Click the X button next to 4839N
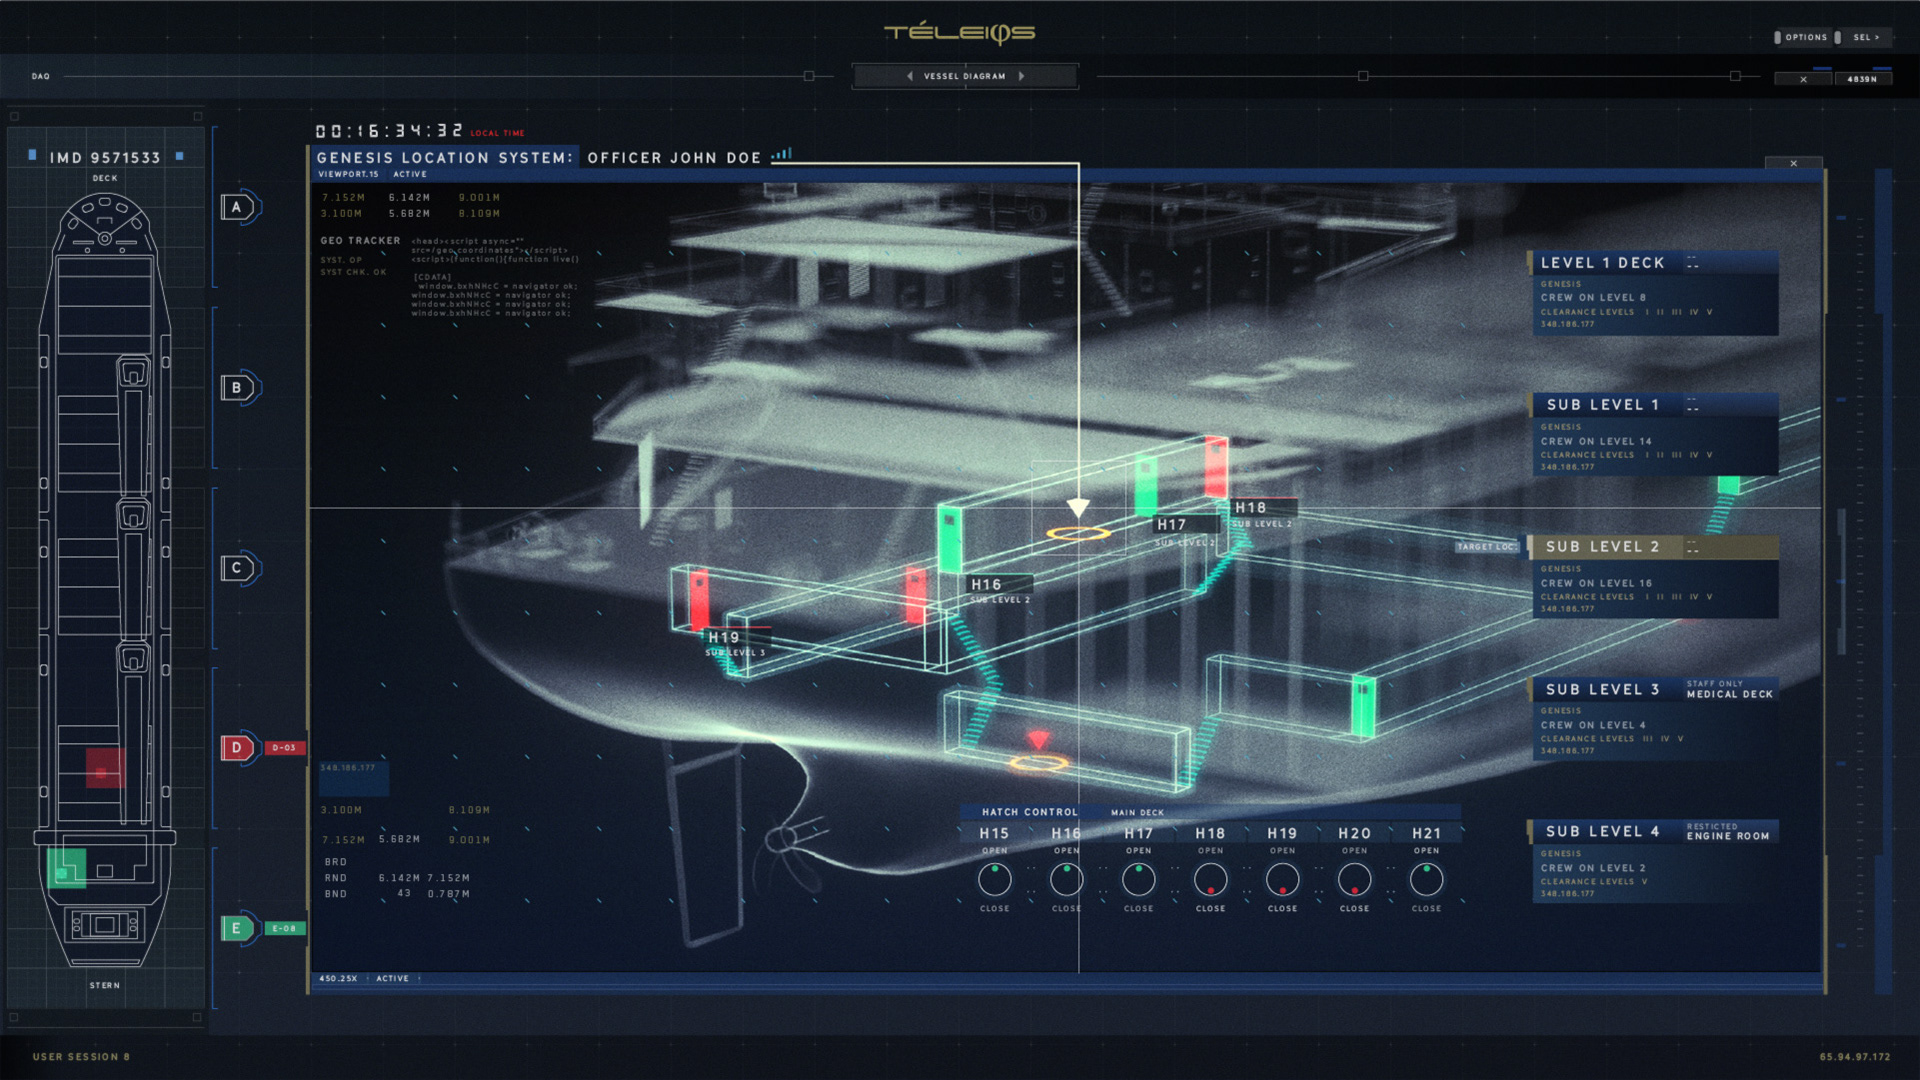 (x=1803, y=79)
